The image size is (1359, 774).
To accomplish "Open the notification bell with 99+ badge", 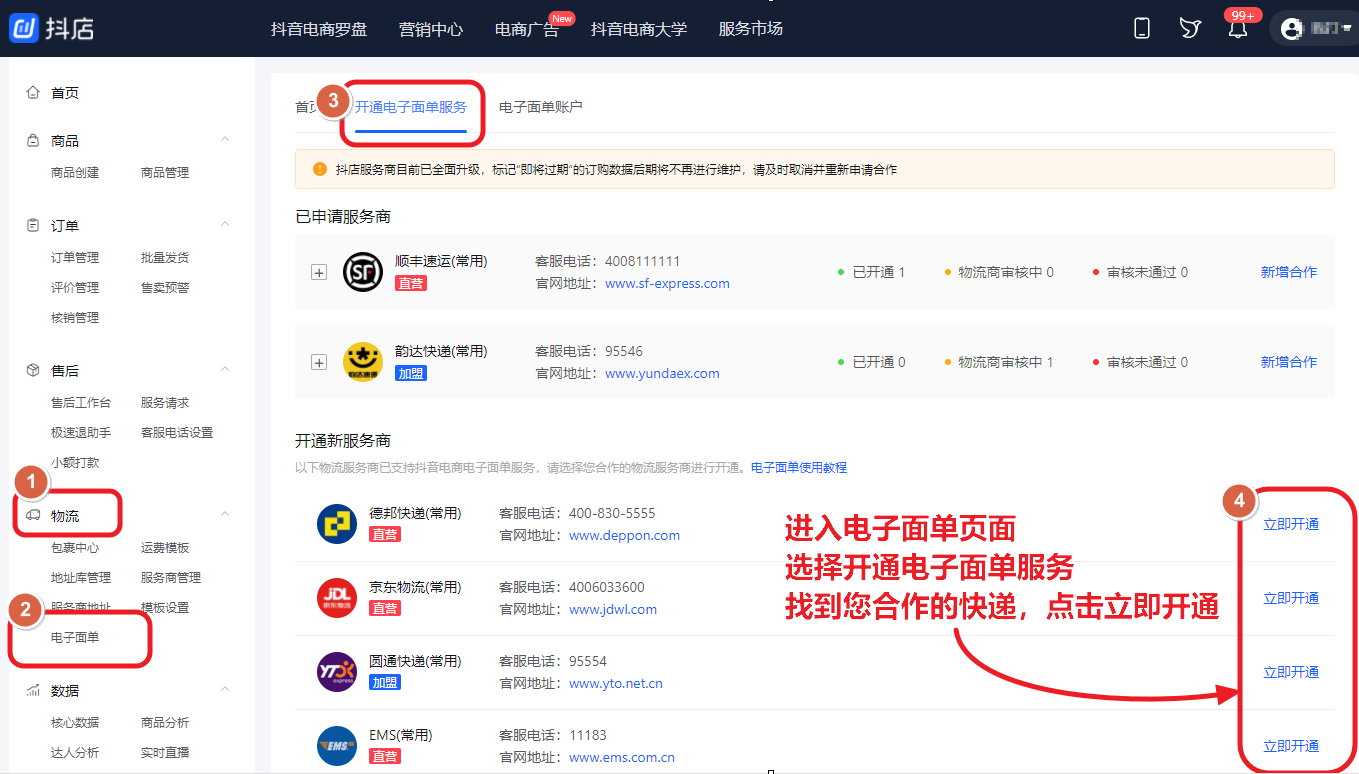I will [x=1238, y=28].
